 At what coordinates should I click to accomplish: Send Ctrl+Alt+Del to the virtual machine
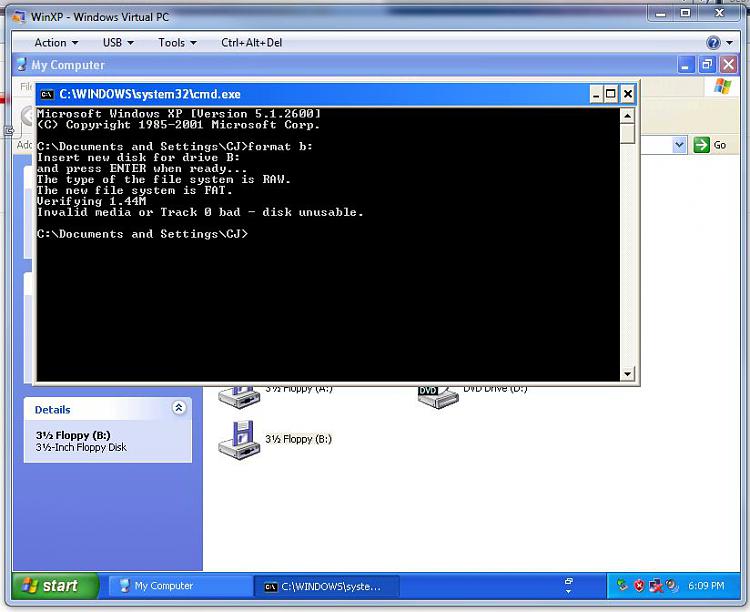(x=252, y=43)
